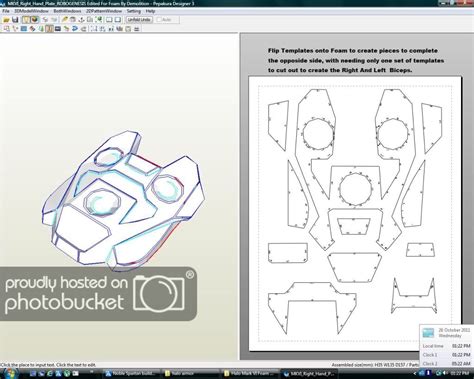This screenshot has height=379, width=474.
Task: Open the File menu
Action: tap(6, 11)
